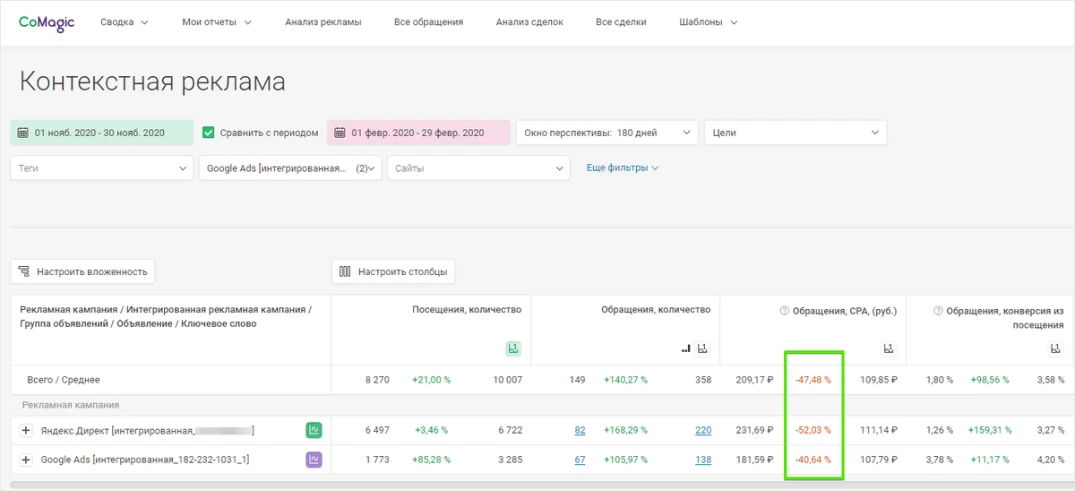
Task: Go to Анализ сделок
Action: pos(529,22)
